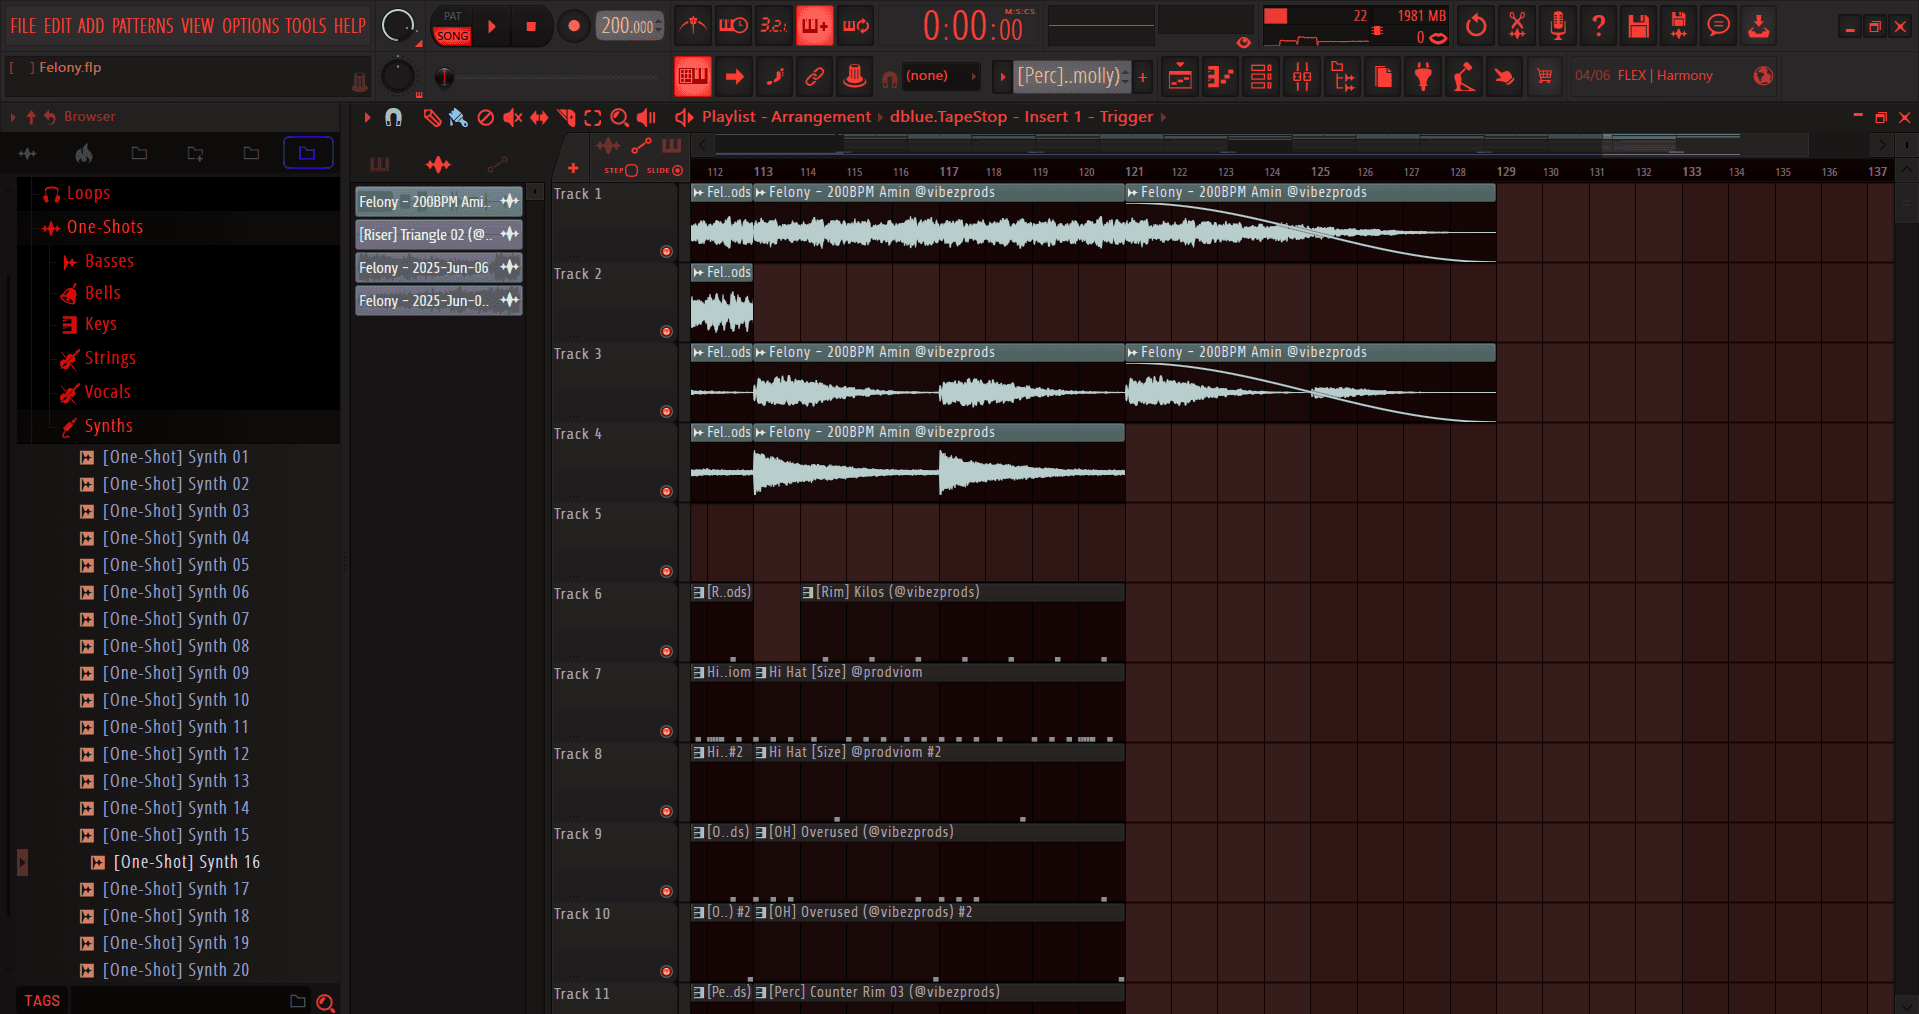Click the microphone recording icon
The height and width of the screenshot is (1014, 1919).
(x=1557, y=26)
